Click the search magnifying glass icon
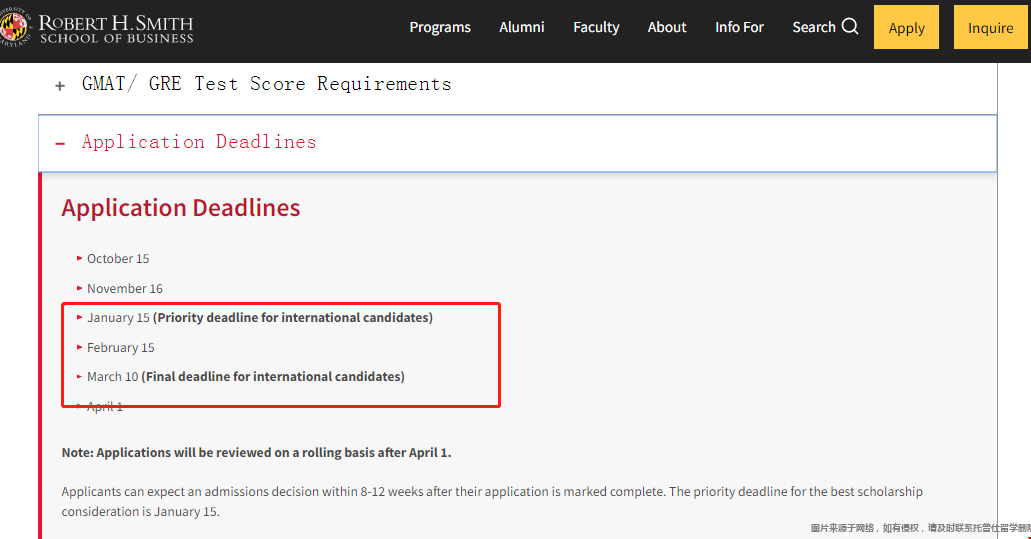Viewport: 1031px width, 539px height. 850,27
